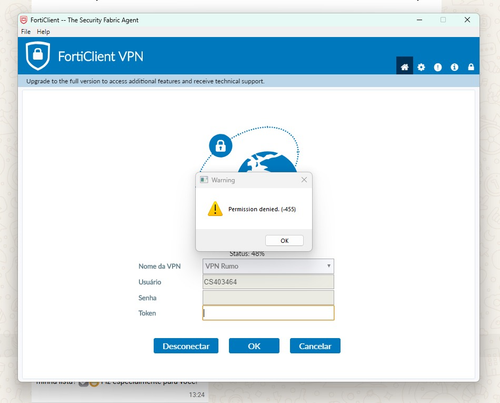
Task: Click the Senha password field
Action: tap(268, 297)
